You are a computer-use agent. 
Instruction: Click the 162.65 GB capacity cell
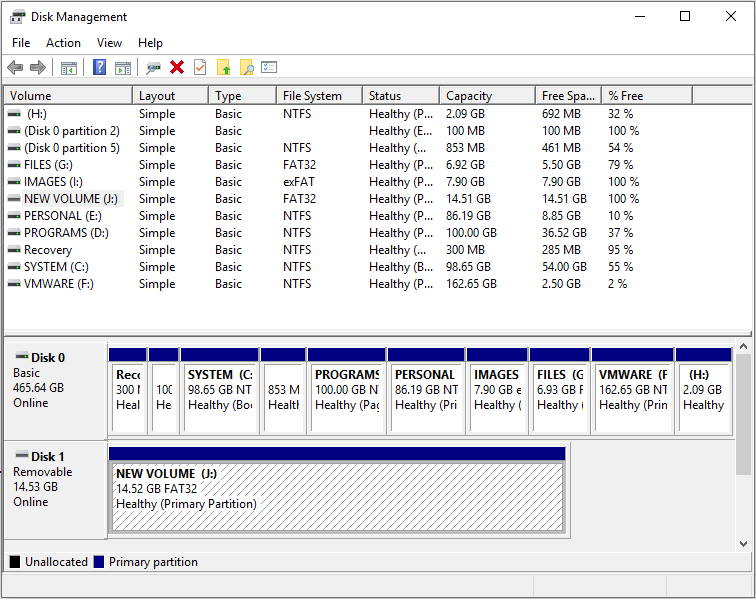point(471,284)
